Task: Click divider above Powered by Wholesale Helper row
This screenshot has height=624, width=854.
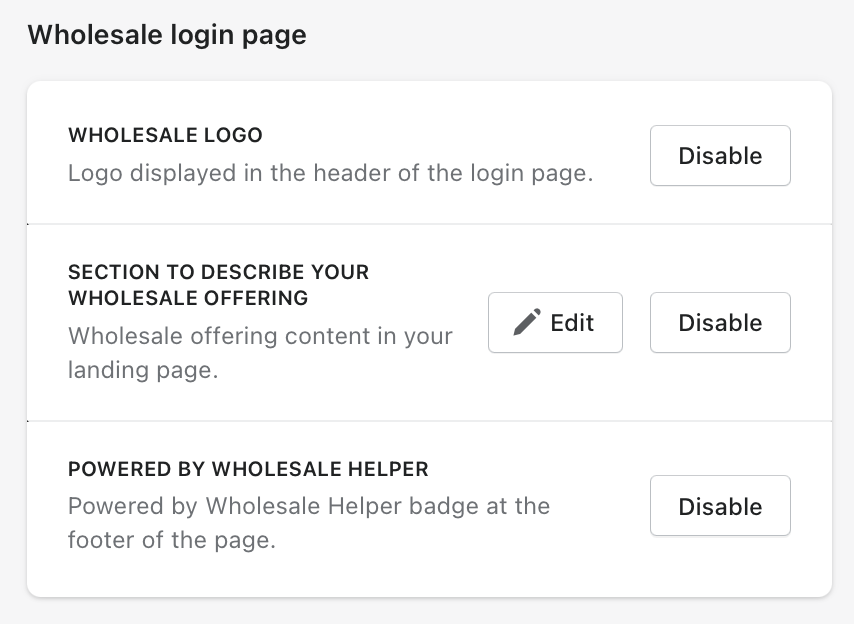Action: (x=429, y=421)
